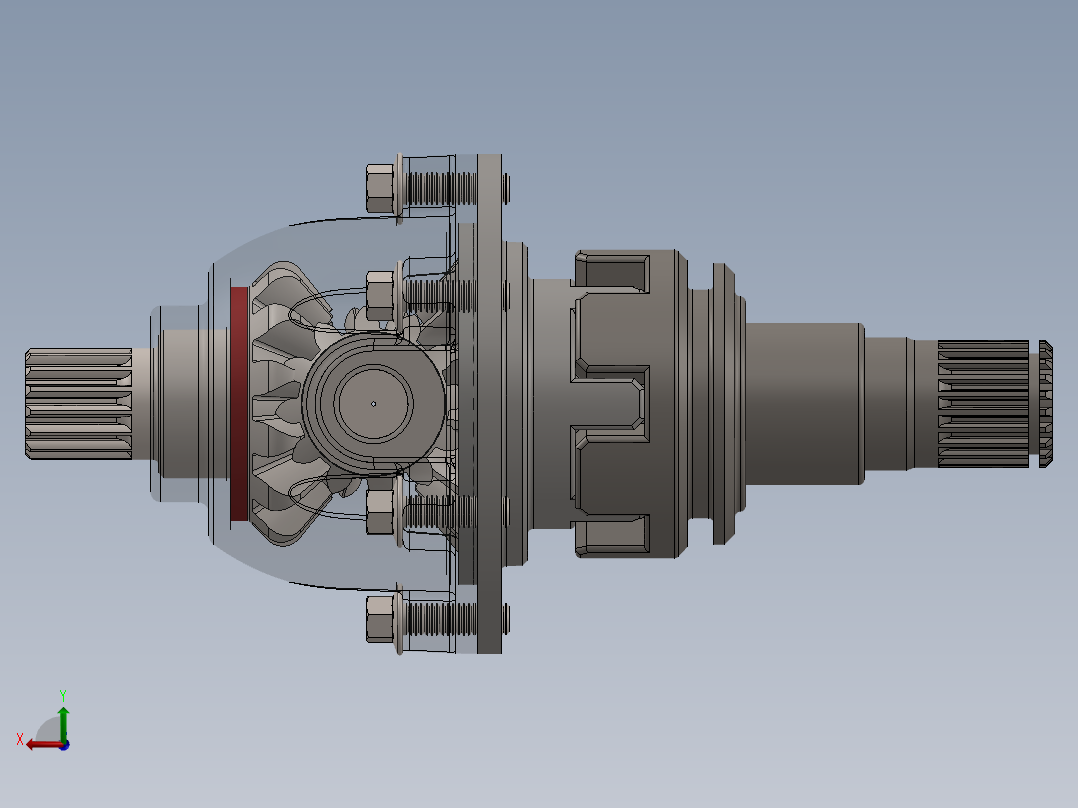The width and height of the screenshot is (1078, 808).
Task: Select the plain cylindrical right axle section
Action: coord(804,404)
